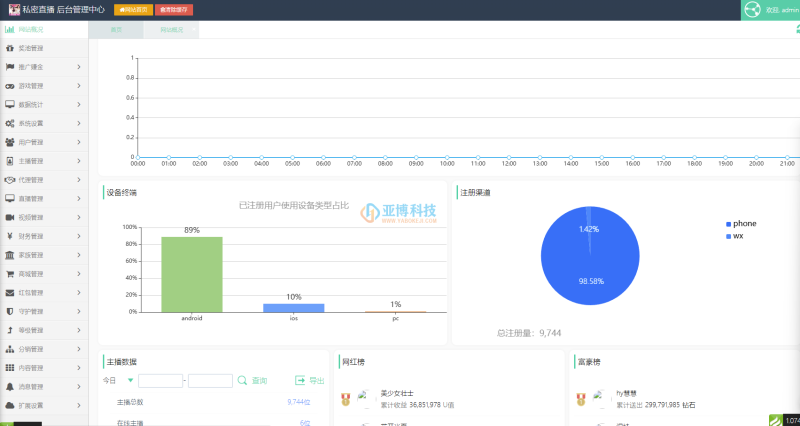The width and height of the screenshot is (800, 426).
Task: Click the video camera icon for 视频管理
Action: 9,217
